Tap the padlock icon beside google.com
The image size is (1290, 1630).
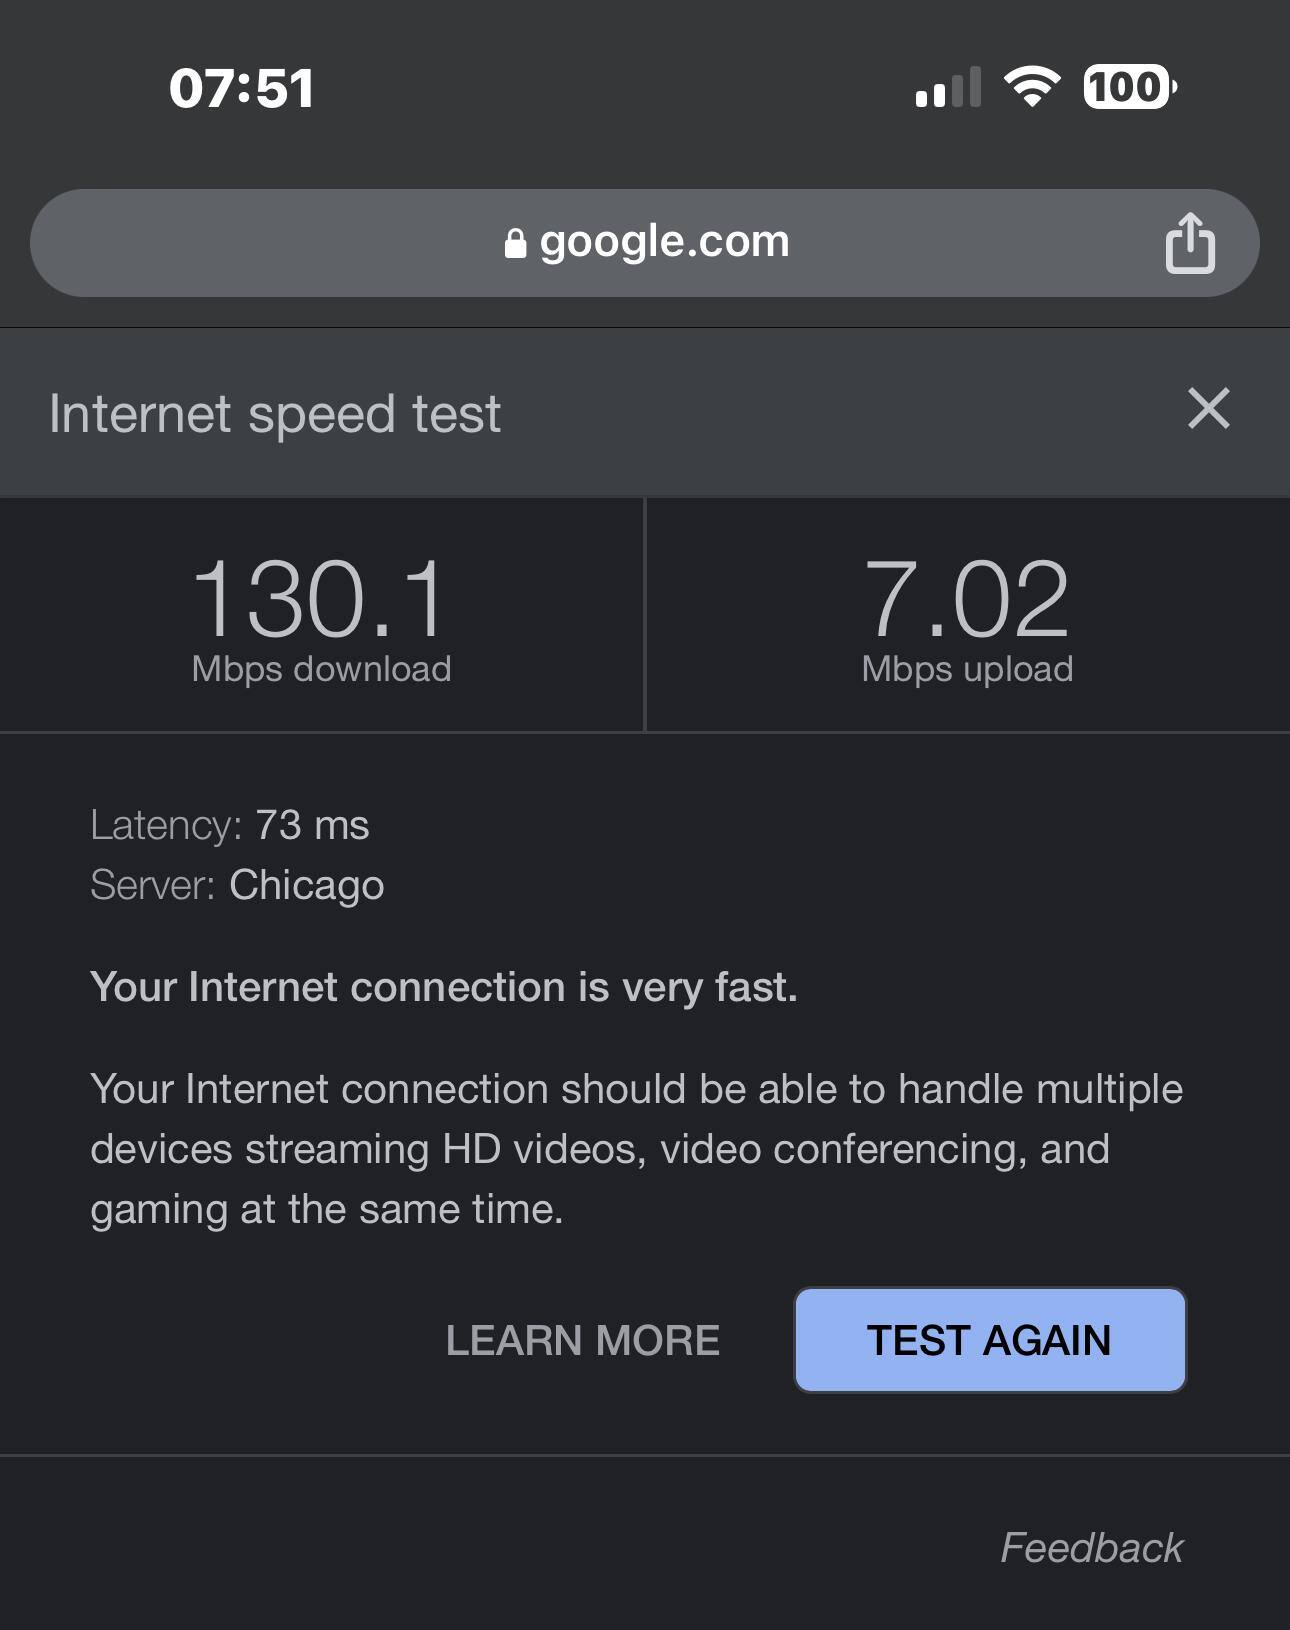click(515, 243)
